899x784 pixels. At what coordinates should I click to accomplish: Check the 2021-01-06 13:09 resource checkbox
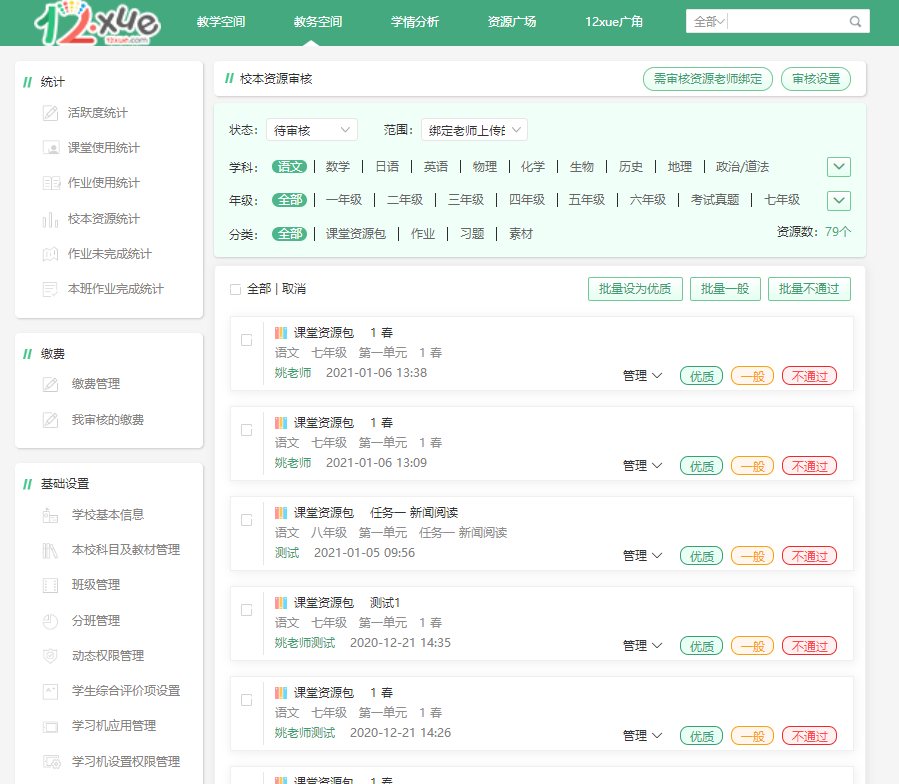click(x=247, y=430)
